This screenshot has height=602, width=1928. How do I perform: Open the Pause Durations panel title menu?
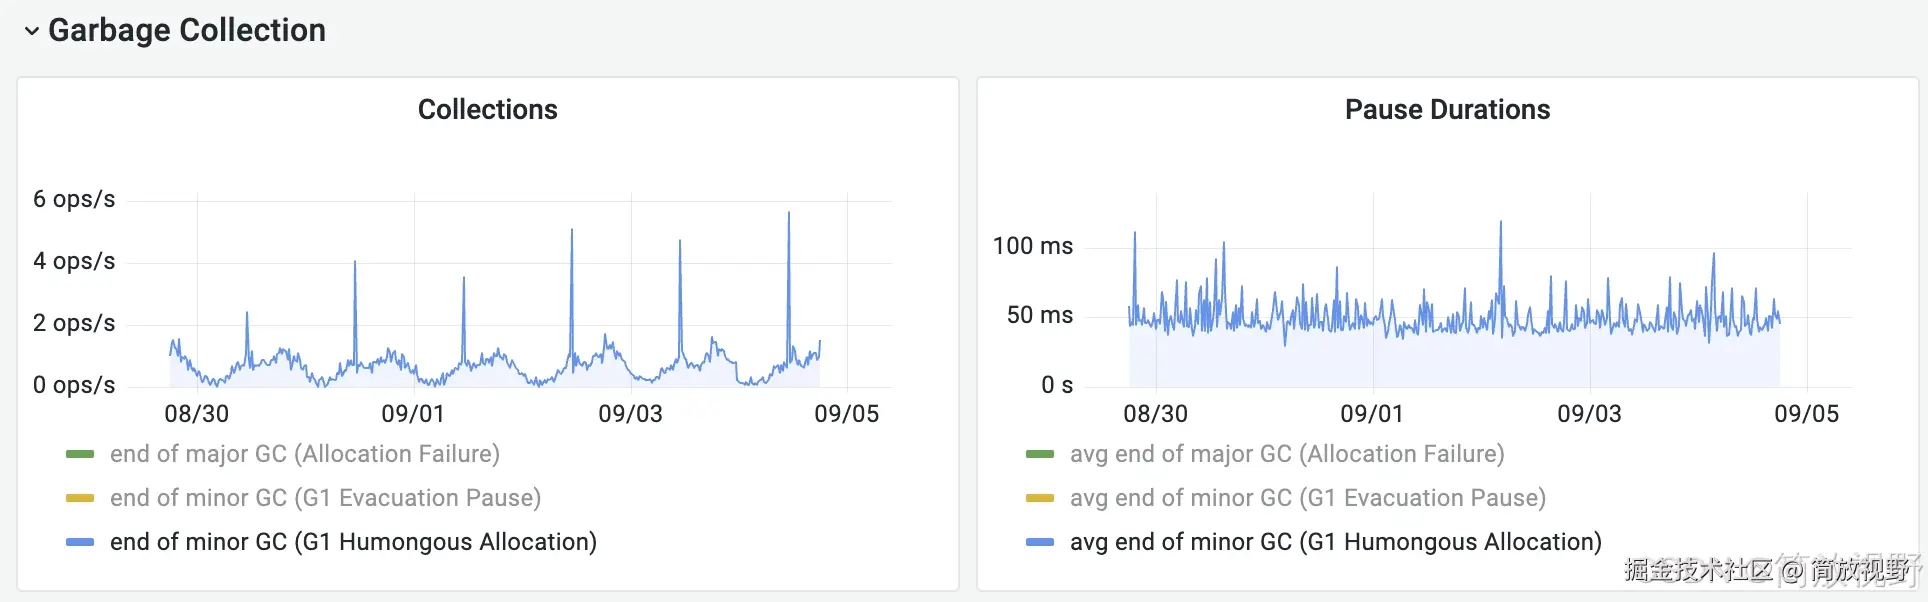[x=1447, y=109]
